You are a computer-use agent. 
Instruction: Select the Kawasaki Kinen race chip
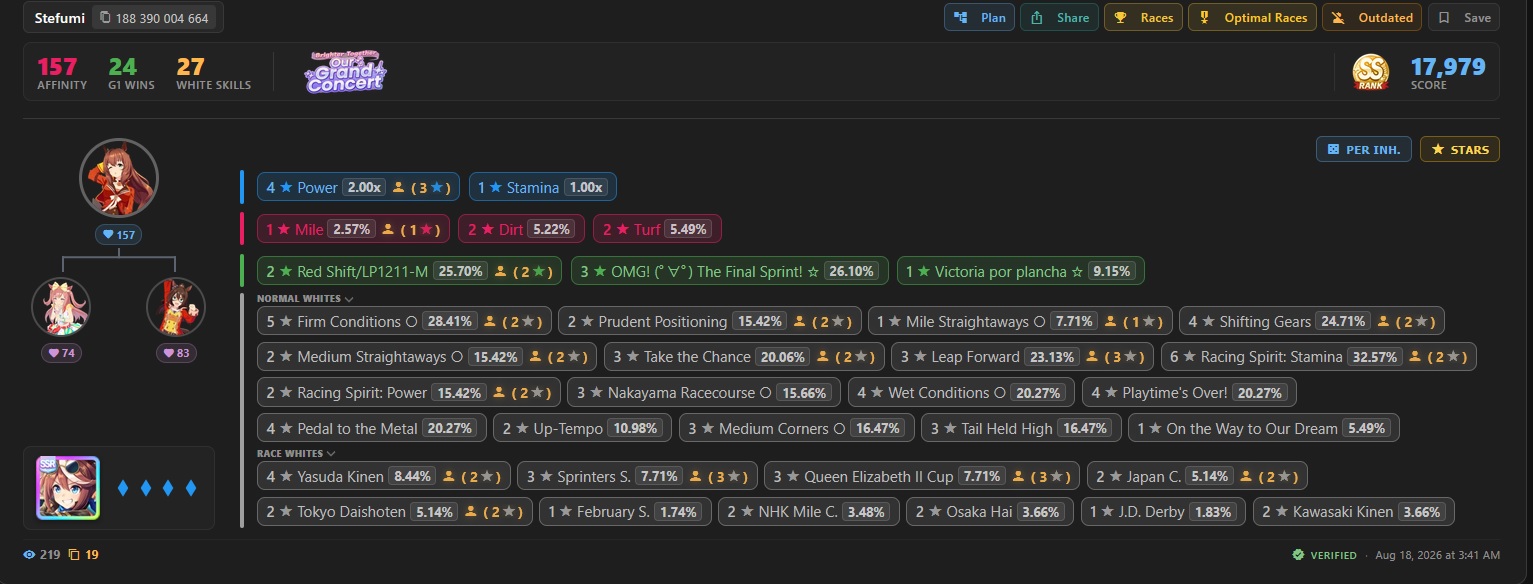click(x=1353, y=512)
